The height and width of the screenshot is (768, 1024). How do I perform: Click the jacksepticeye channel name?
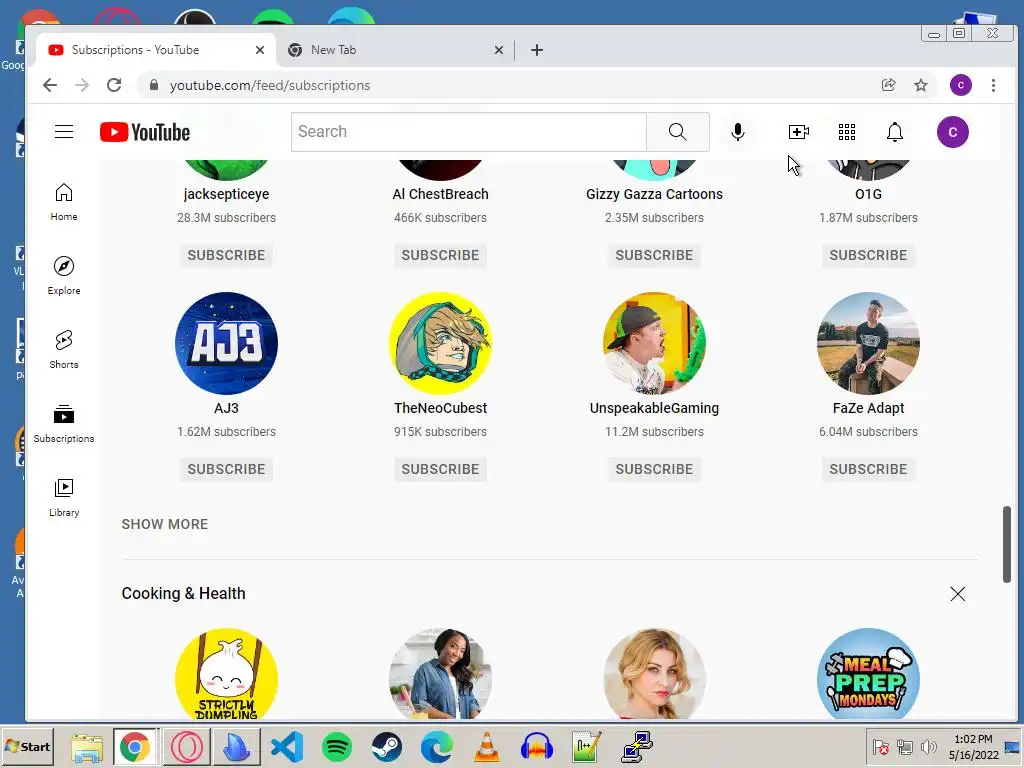pos(226,194)
